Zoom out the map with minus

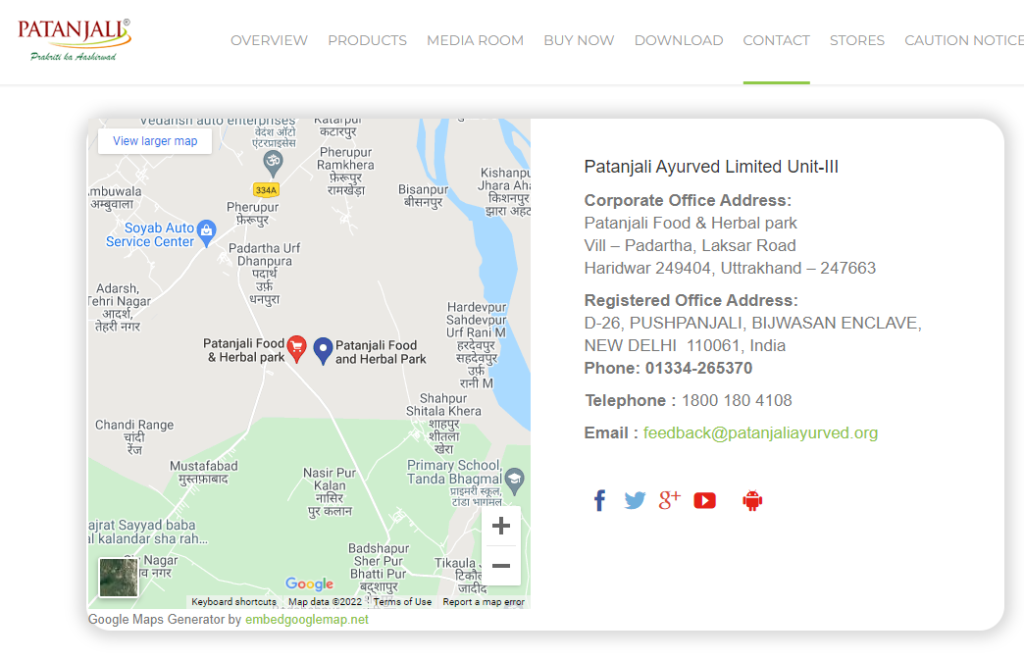coord(501,565)
